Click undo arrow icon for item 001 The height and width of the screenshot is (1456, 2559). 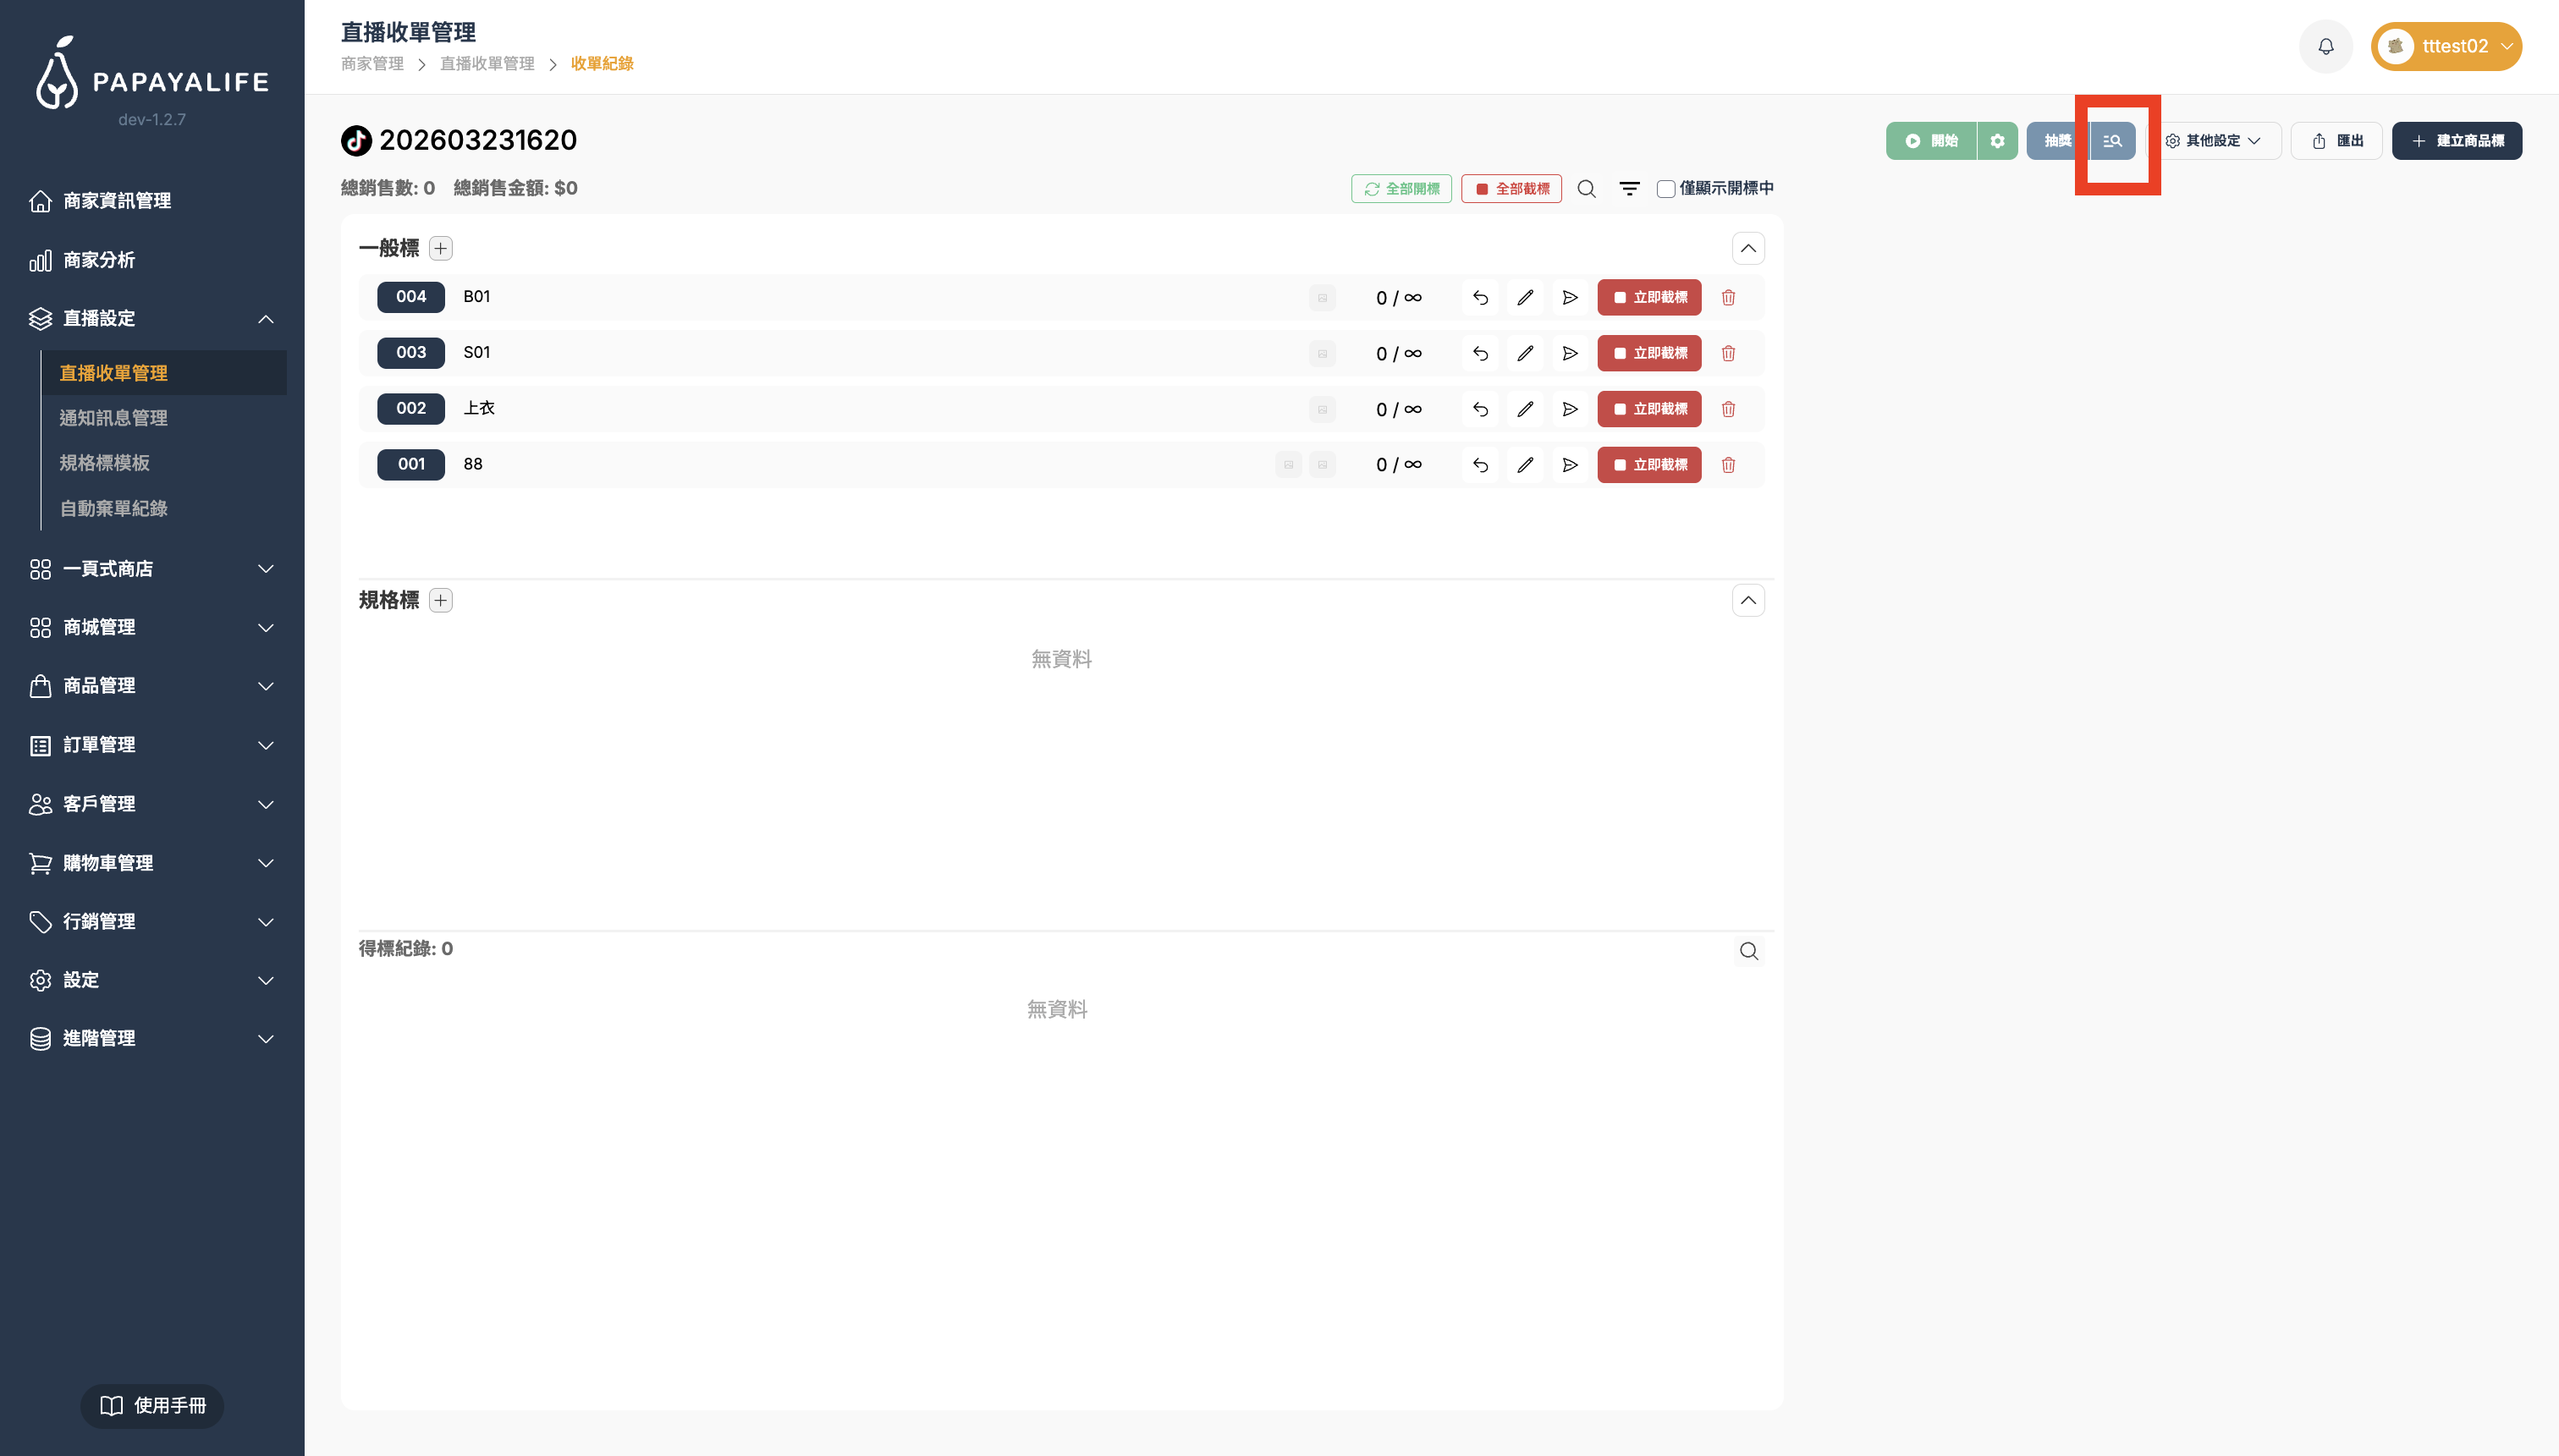pyautogui.click(x=1480, y=465)
